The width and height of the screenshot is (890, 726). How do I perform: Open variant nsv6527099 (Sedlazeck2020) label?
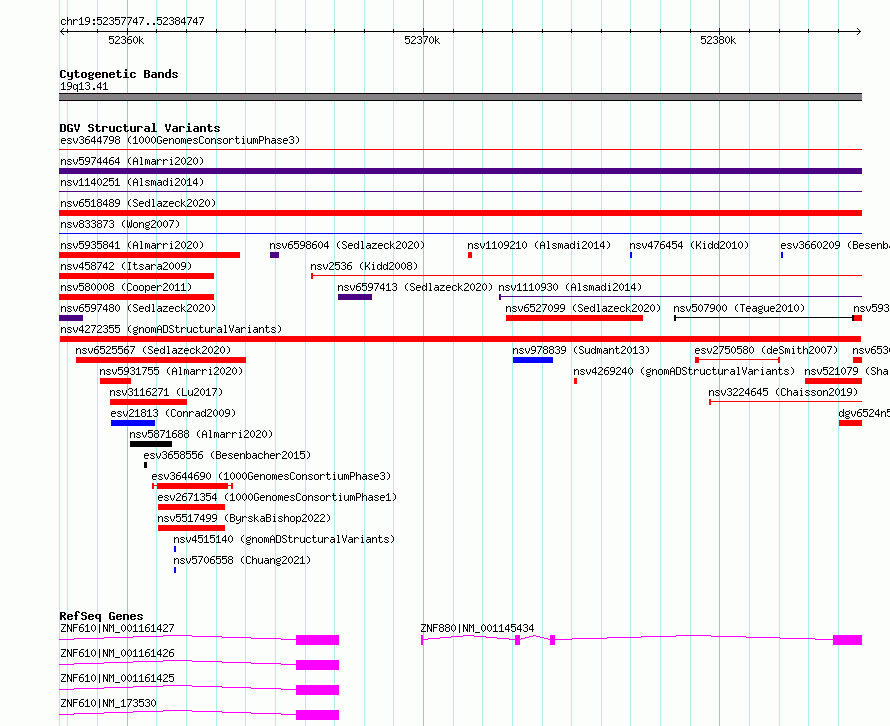(583, 308)
